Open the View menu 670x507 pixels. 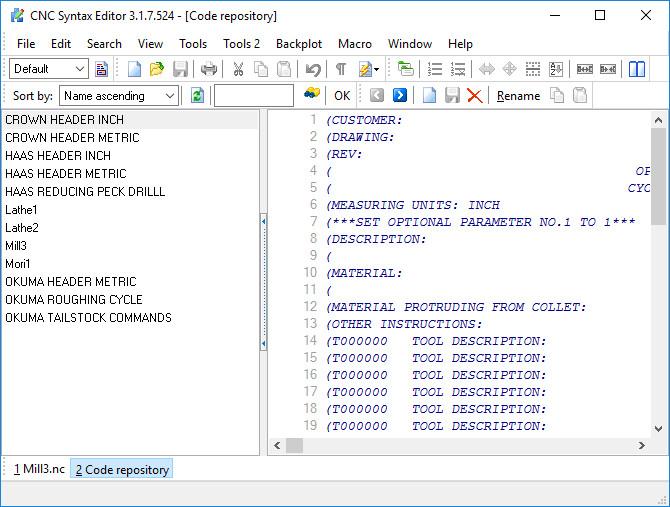[x=150, y=44]
